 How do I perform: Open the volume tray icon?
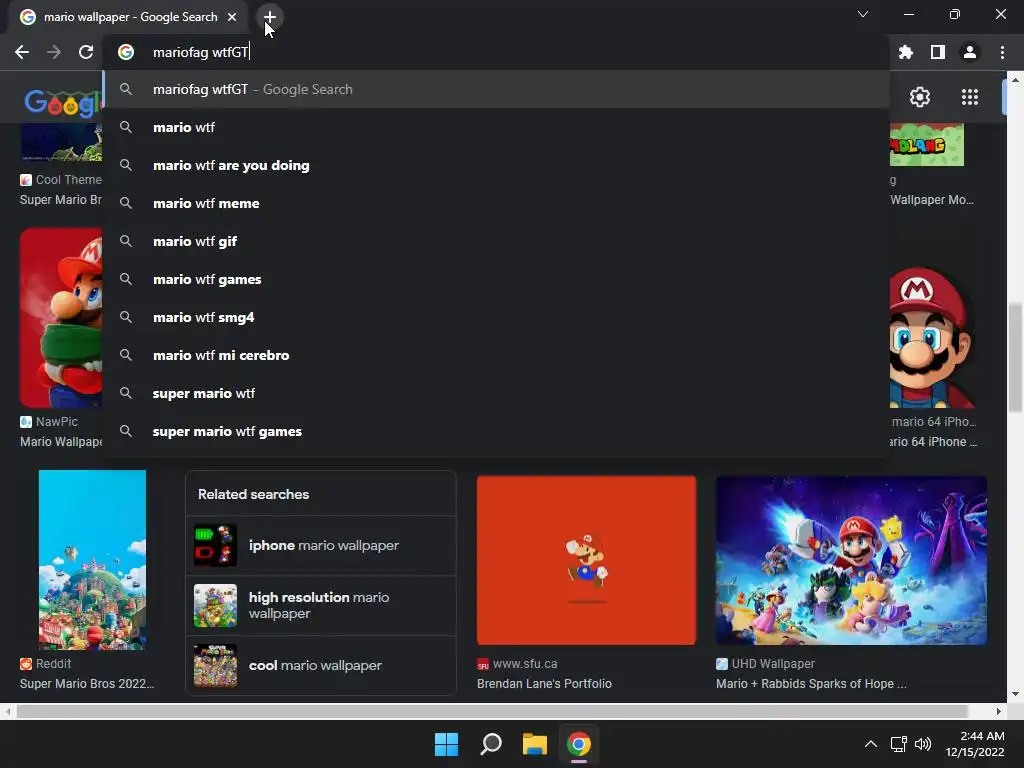(x=923, y=744)
